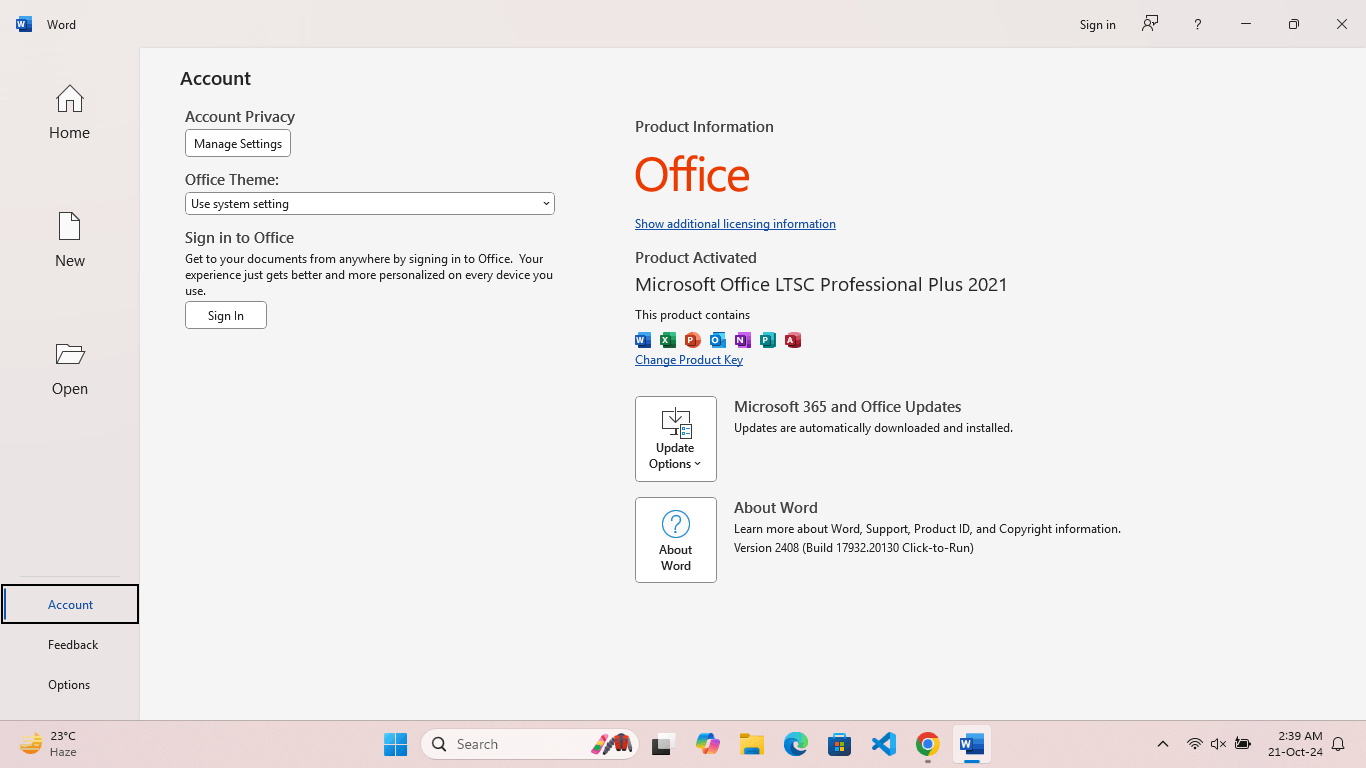Open the Windows Start menu
1366x768 pixels.
point(396,744)
